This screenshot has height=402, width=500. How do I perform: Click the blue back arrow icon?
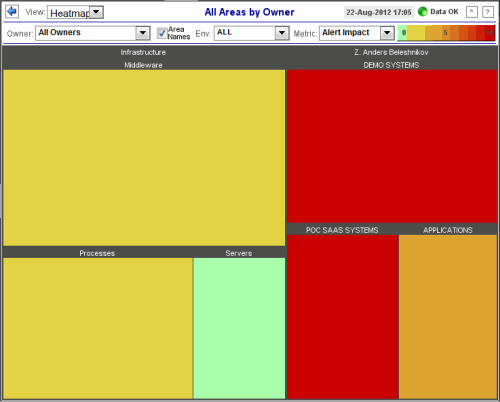[x=12, y=12]
